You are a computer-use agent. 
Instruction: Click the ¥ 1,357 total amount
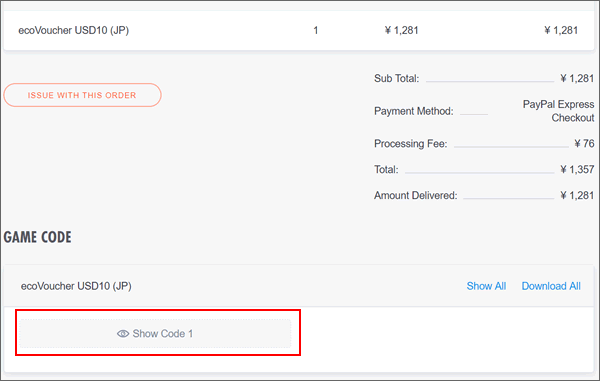[x=577, y=169]
